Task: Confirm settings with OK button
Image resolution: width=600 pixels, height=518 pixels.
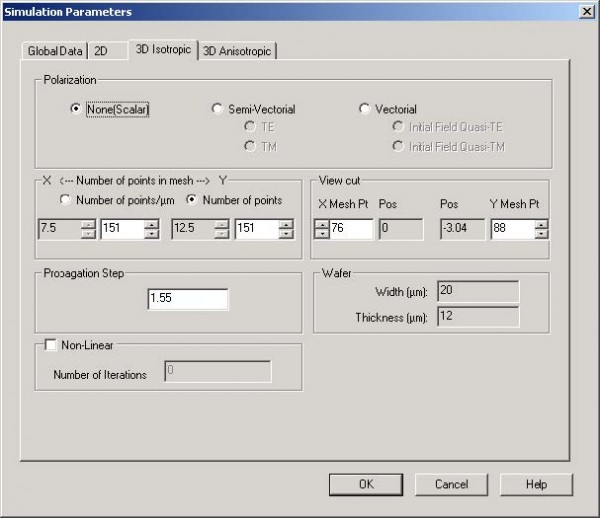Action: (x=366, y=484)
